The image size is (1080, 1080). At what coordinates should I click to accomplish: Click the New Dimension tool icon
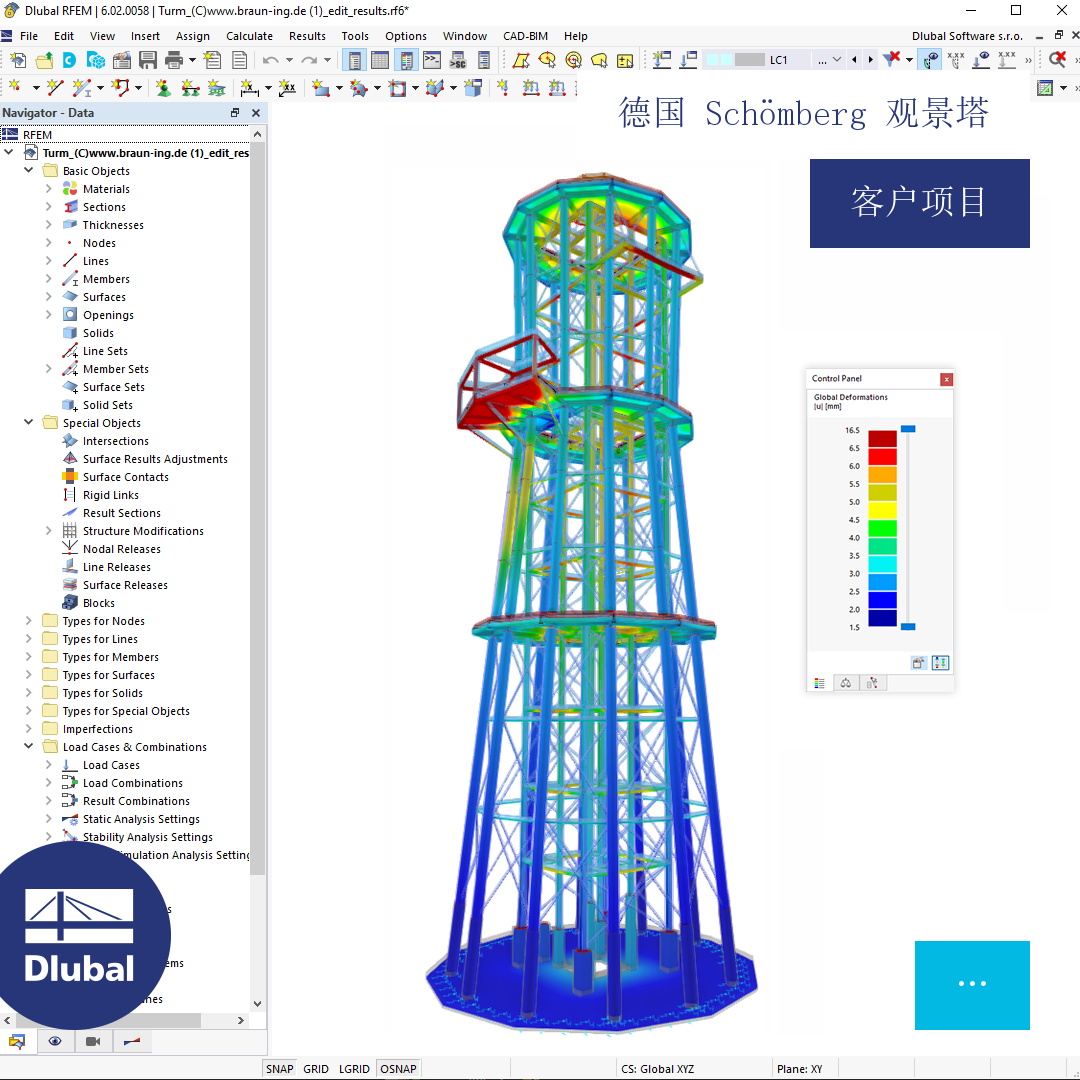click(x=249, y=87)
